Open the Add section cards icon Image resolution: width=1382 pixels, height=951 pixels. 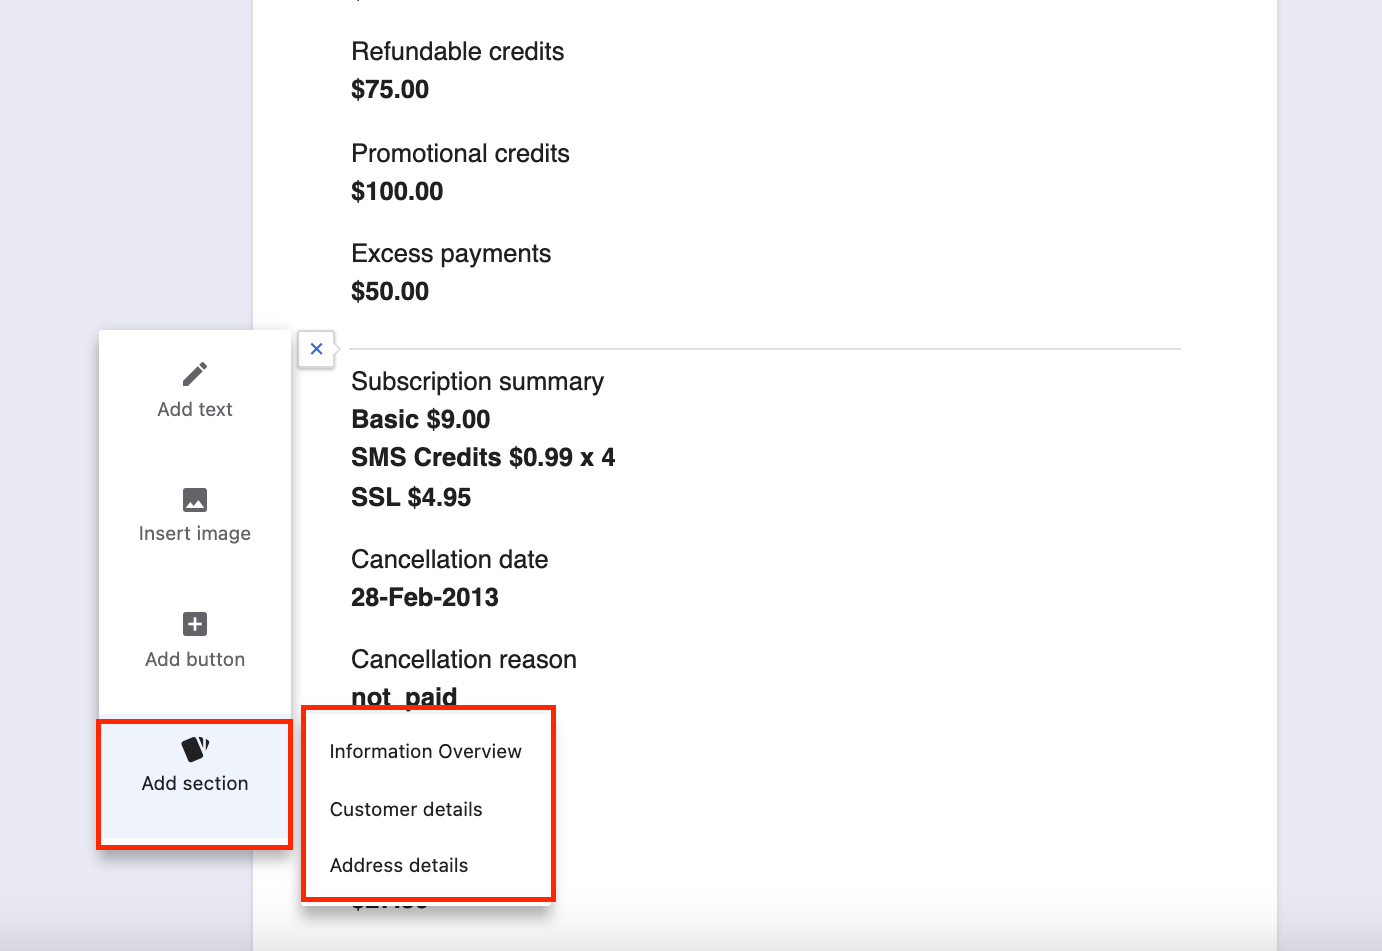click(x=195, y=749)
